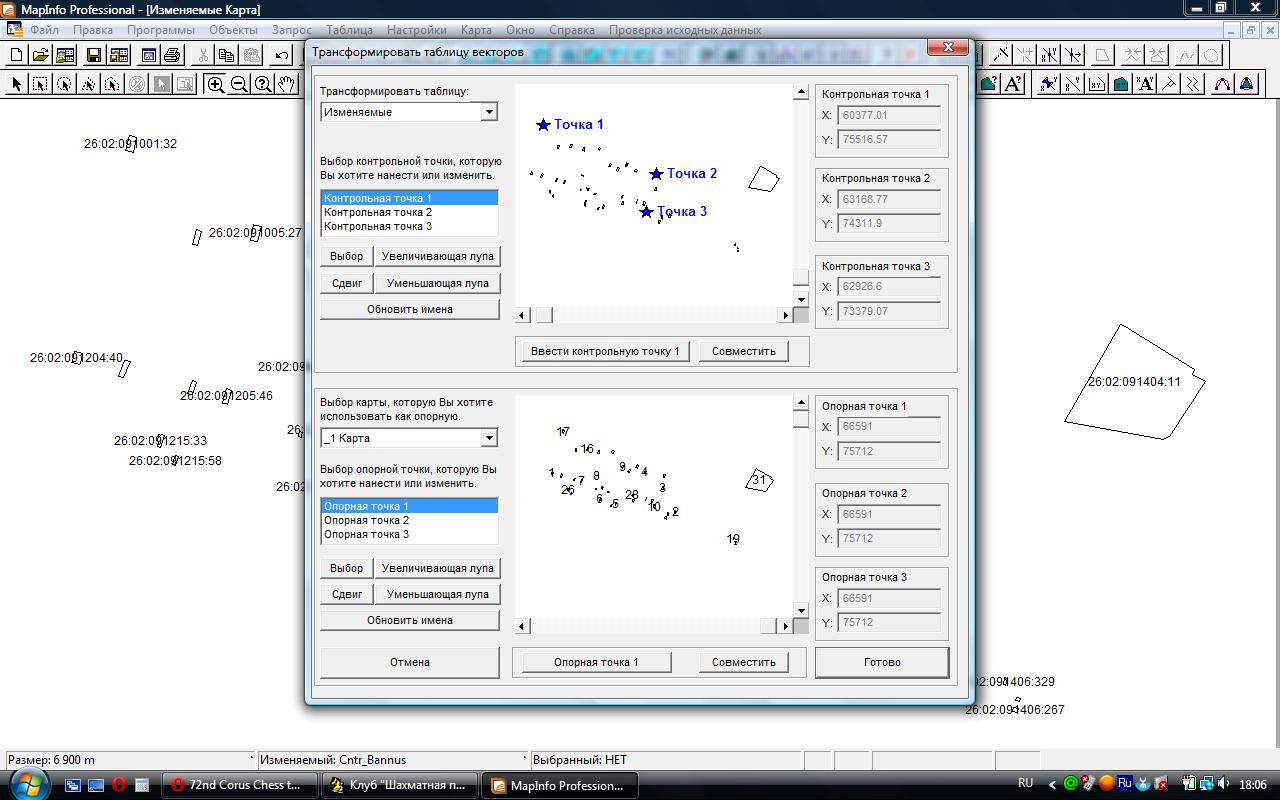Click Ввести контрольную точку 1 button
The height and width of the screenshot is (800, 1280).
click(x=605, y=351)
